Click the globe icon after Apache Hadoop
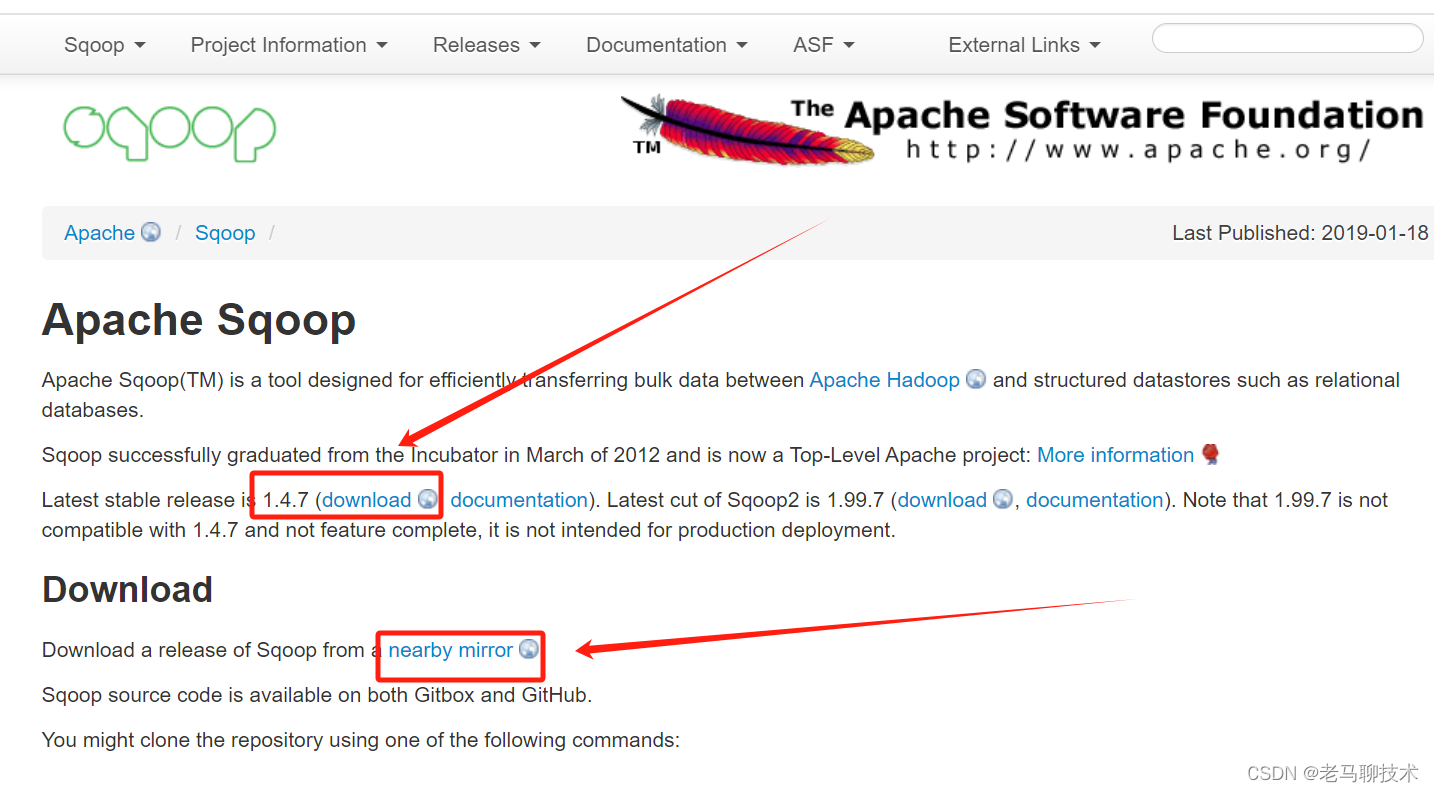Image resolution: width=1434 pixels, height=792 pixels. coord(976,379)
